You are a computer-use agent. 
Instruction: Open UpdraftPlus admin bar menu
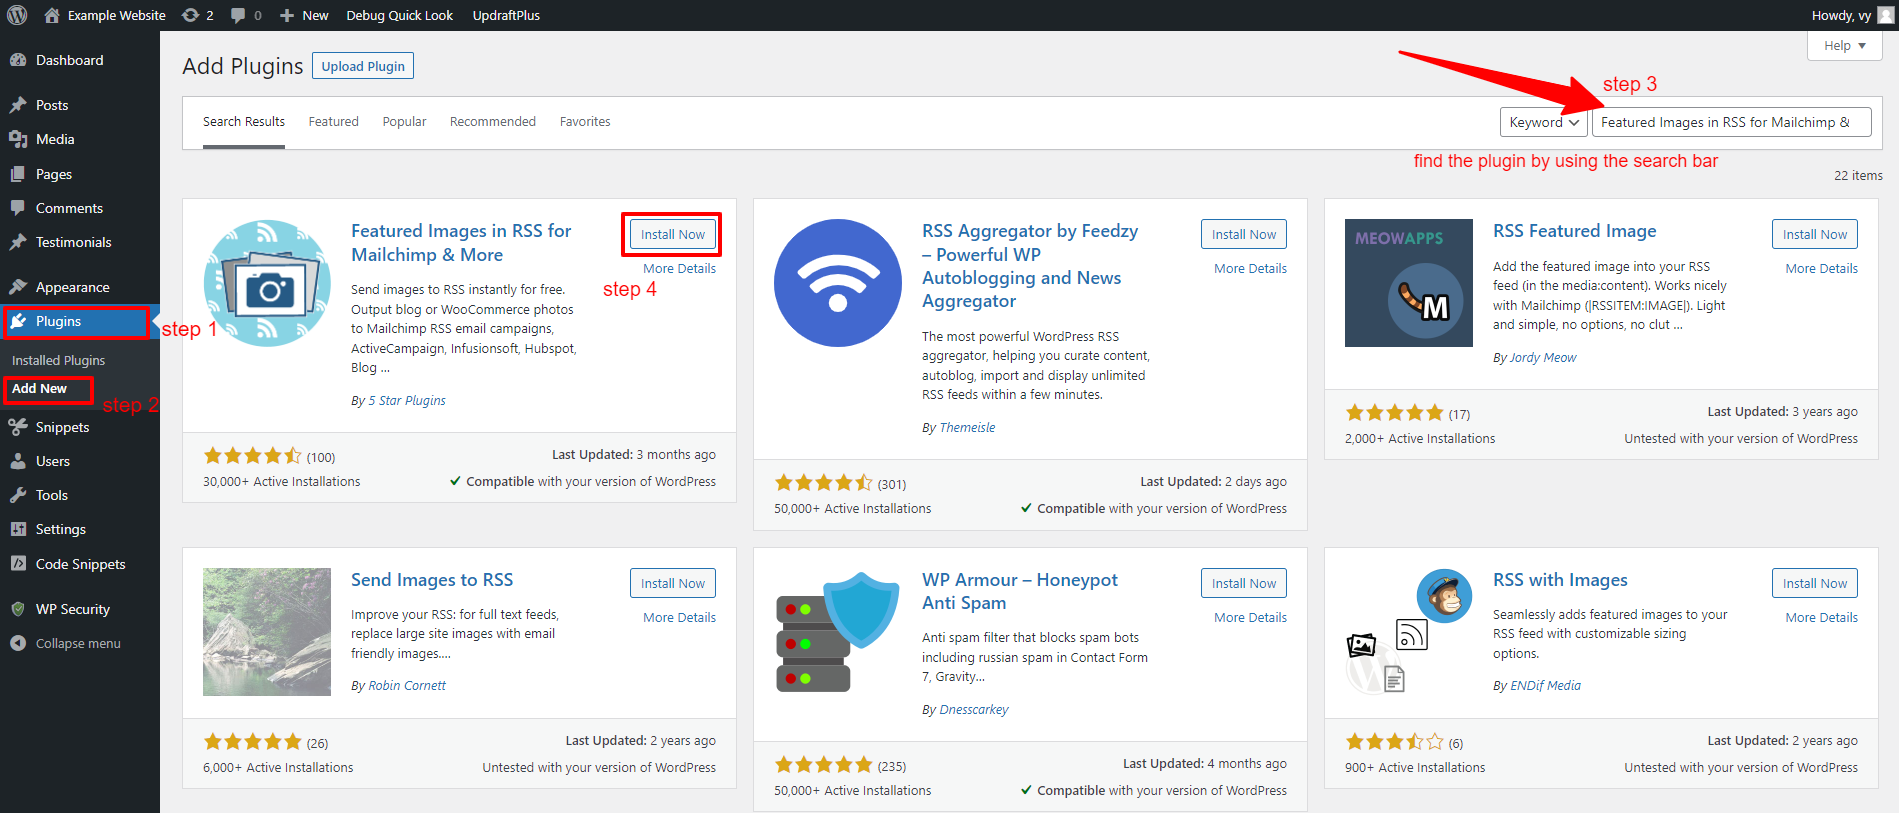point(506,15)
